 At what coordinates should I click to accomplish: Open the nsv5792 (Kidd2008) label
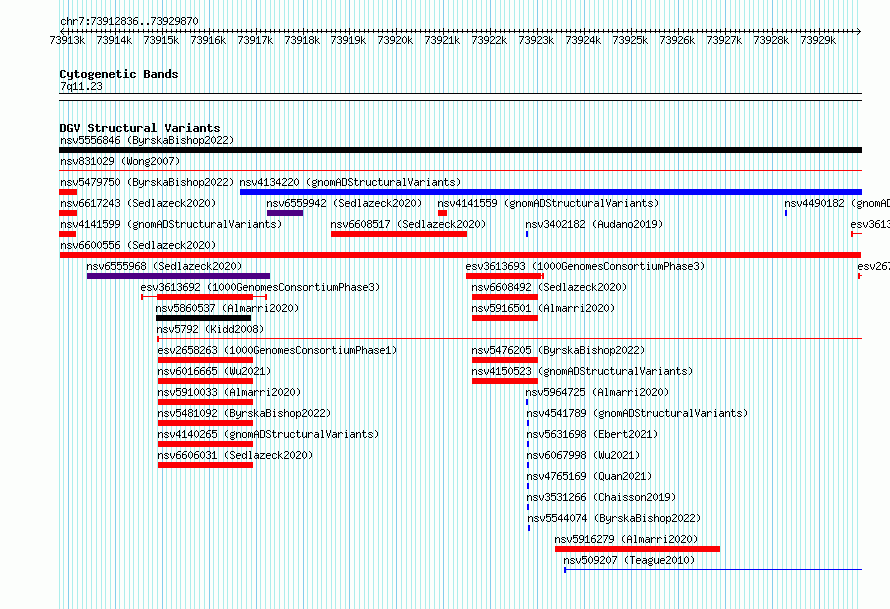[x=210, y=329]
